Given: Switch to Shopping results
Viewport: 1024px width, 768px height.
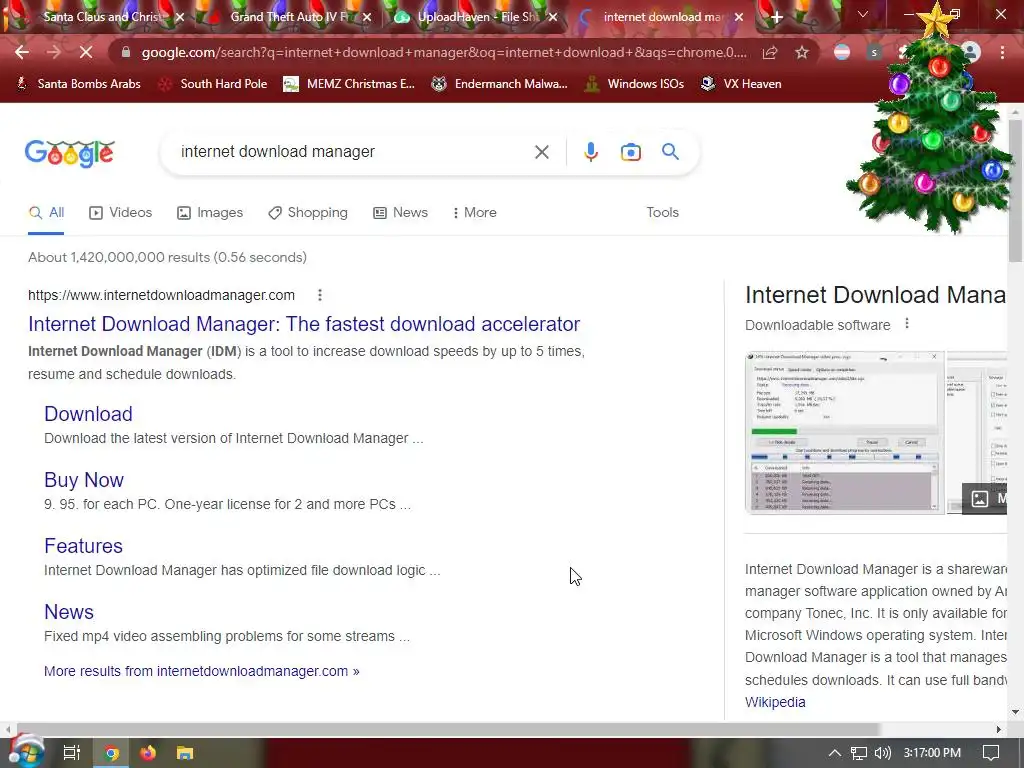Looking at the screenshot, I should pyautogui.click(x=308, y=213).
